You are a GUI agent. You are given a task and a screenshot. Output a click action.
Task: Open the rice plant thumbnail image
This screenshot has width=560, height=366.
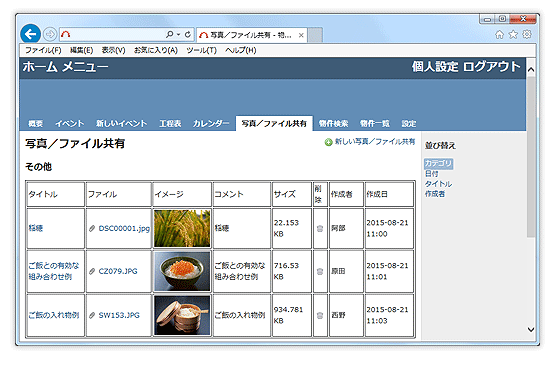click(x=182, y=228)
